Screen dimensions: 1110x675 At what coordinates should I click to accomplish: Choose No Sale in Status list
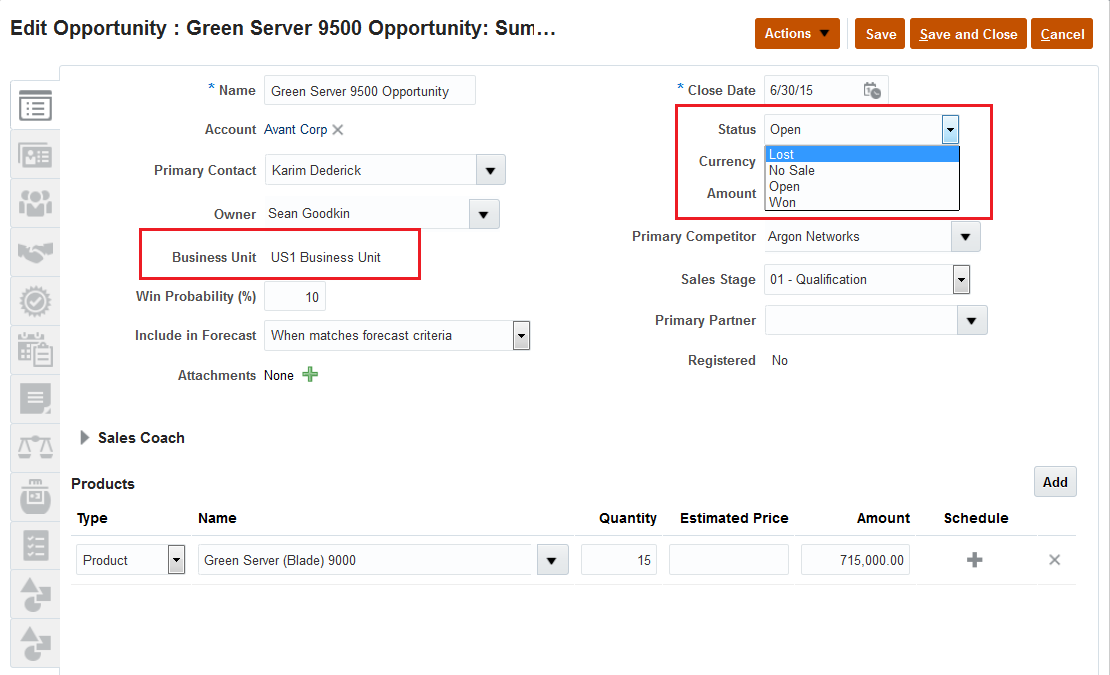(792, 170)
